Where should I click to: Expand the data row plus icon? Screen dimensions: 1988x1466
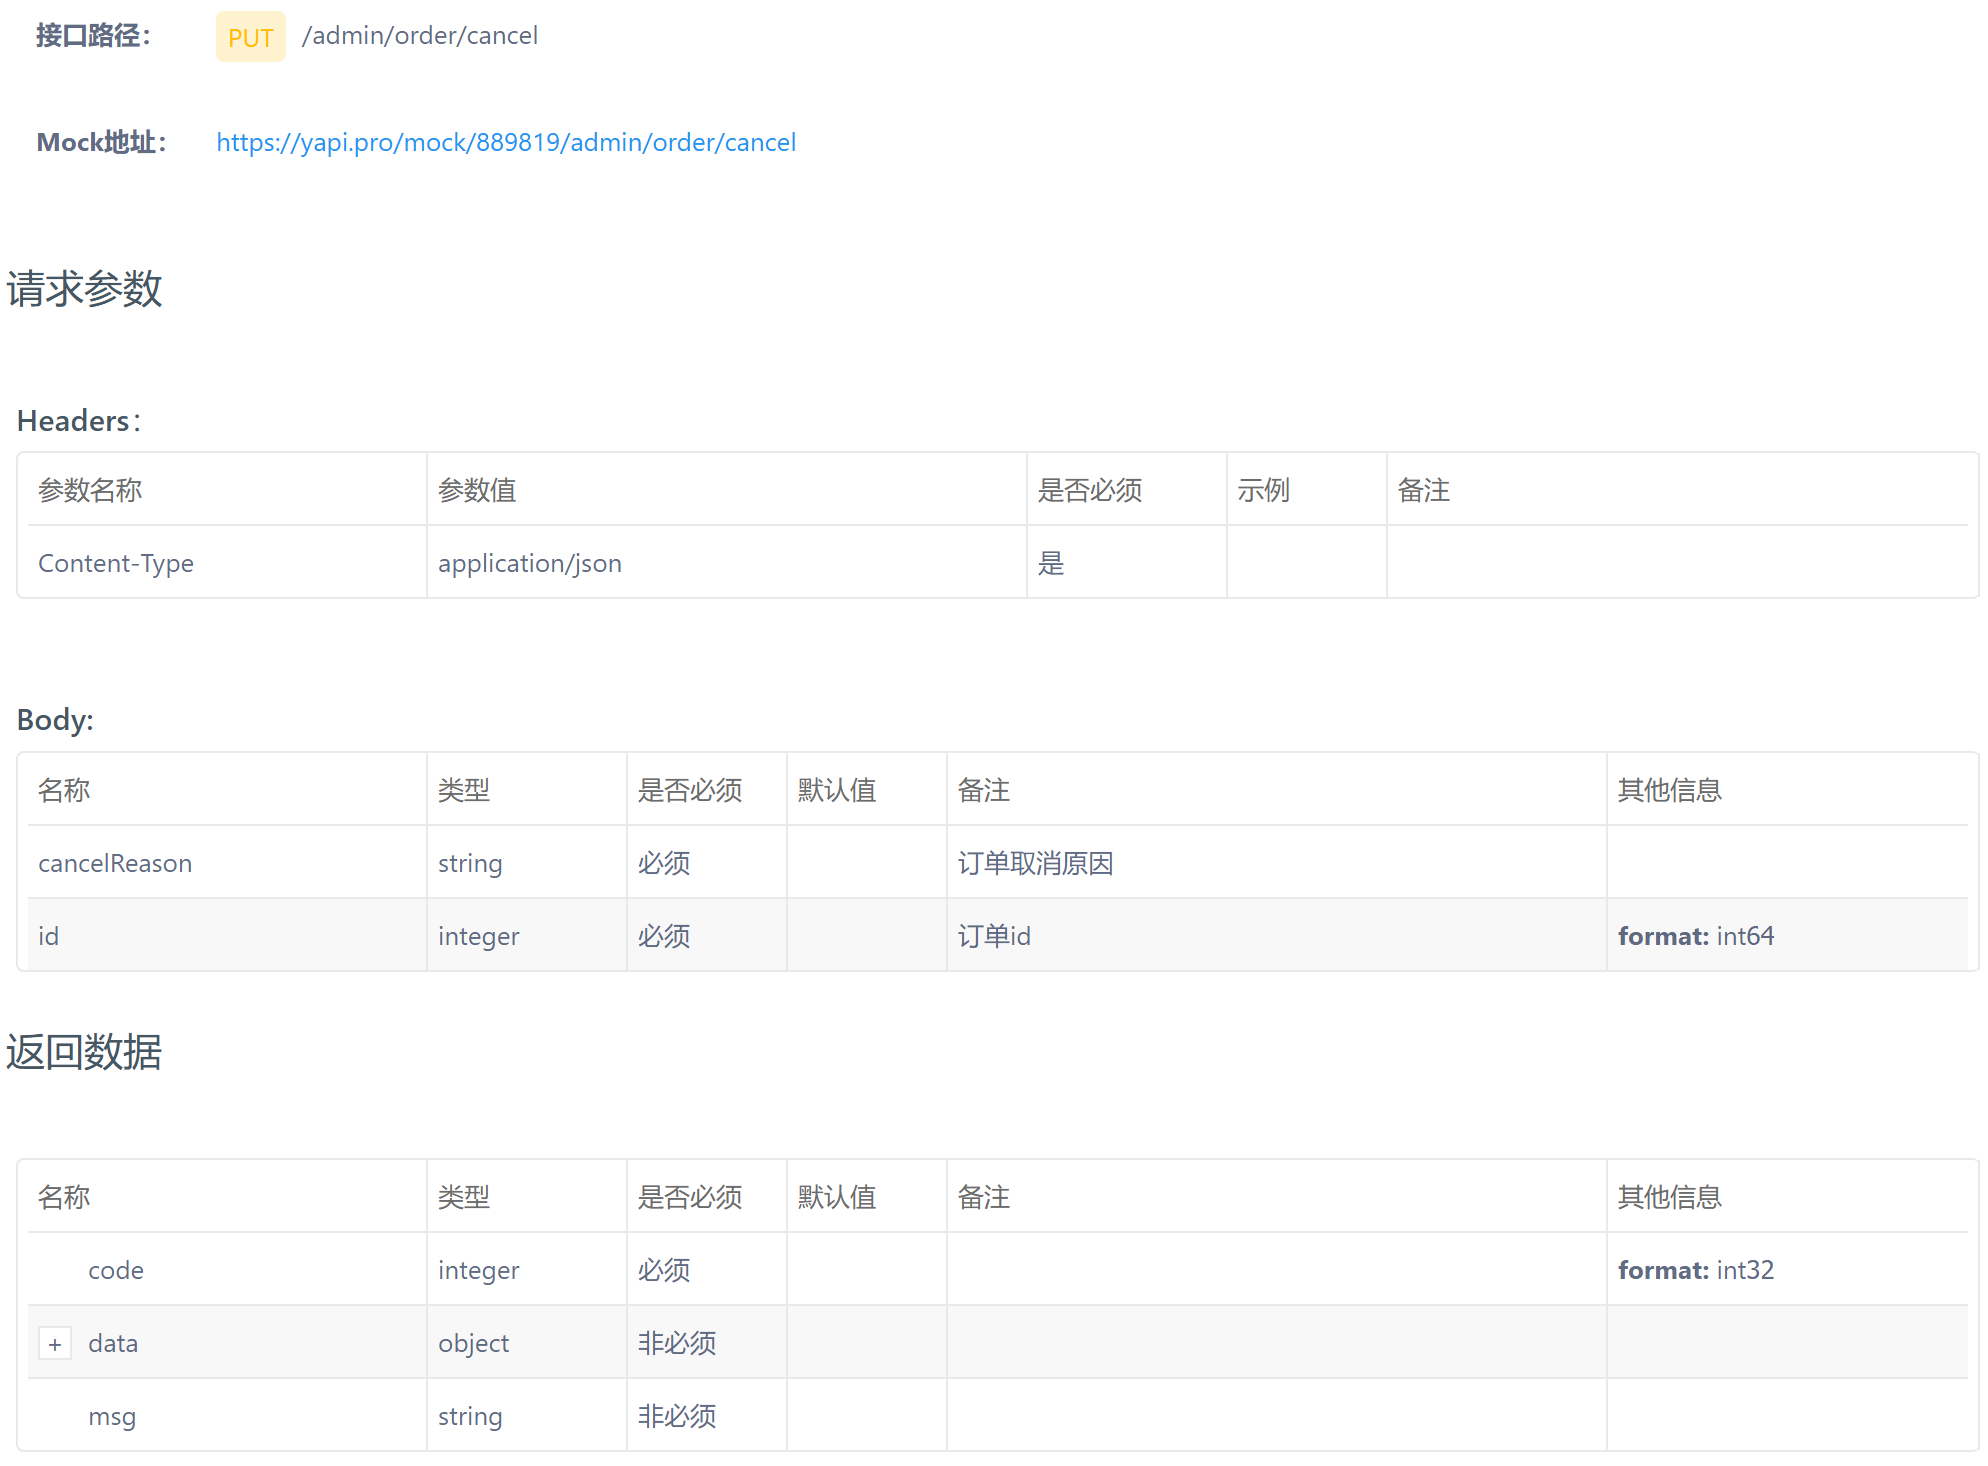(x=55, y=1344)
